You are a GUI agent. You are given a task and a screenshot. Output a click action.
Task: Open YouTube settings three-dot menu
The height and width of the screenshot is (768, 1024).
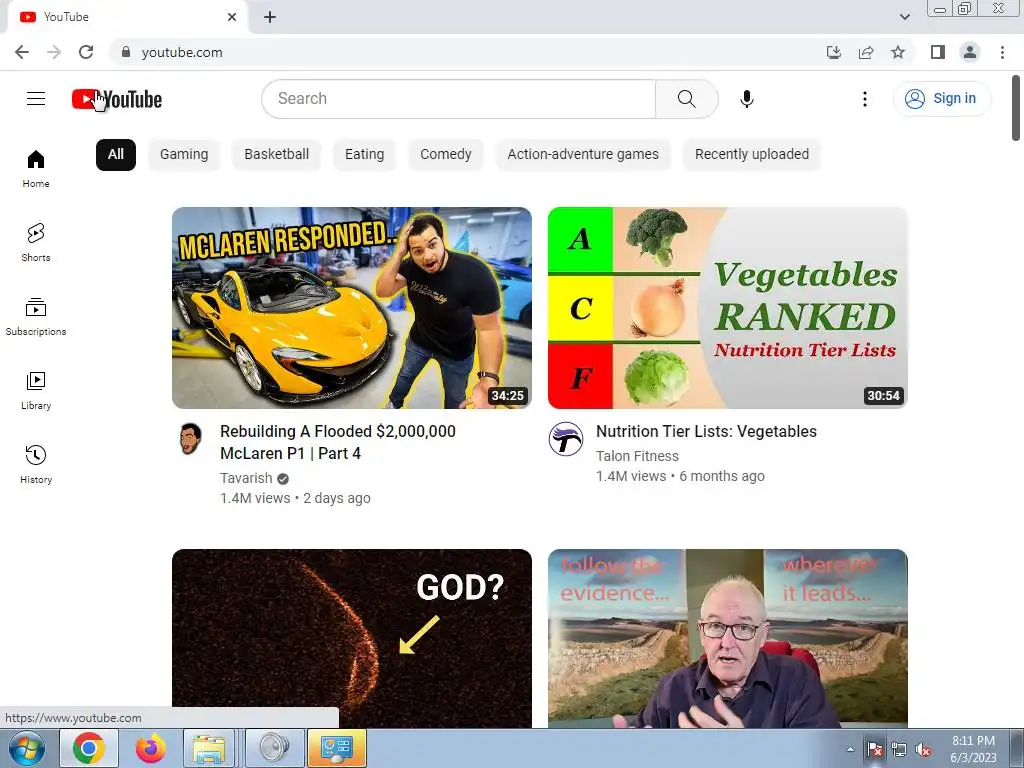865,99
